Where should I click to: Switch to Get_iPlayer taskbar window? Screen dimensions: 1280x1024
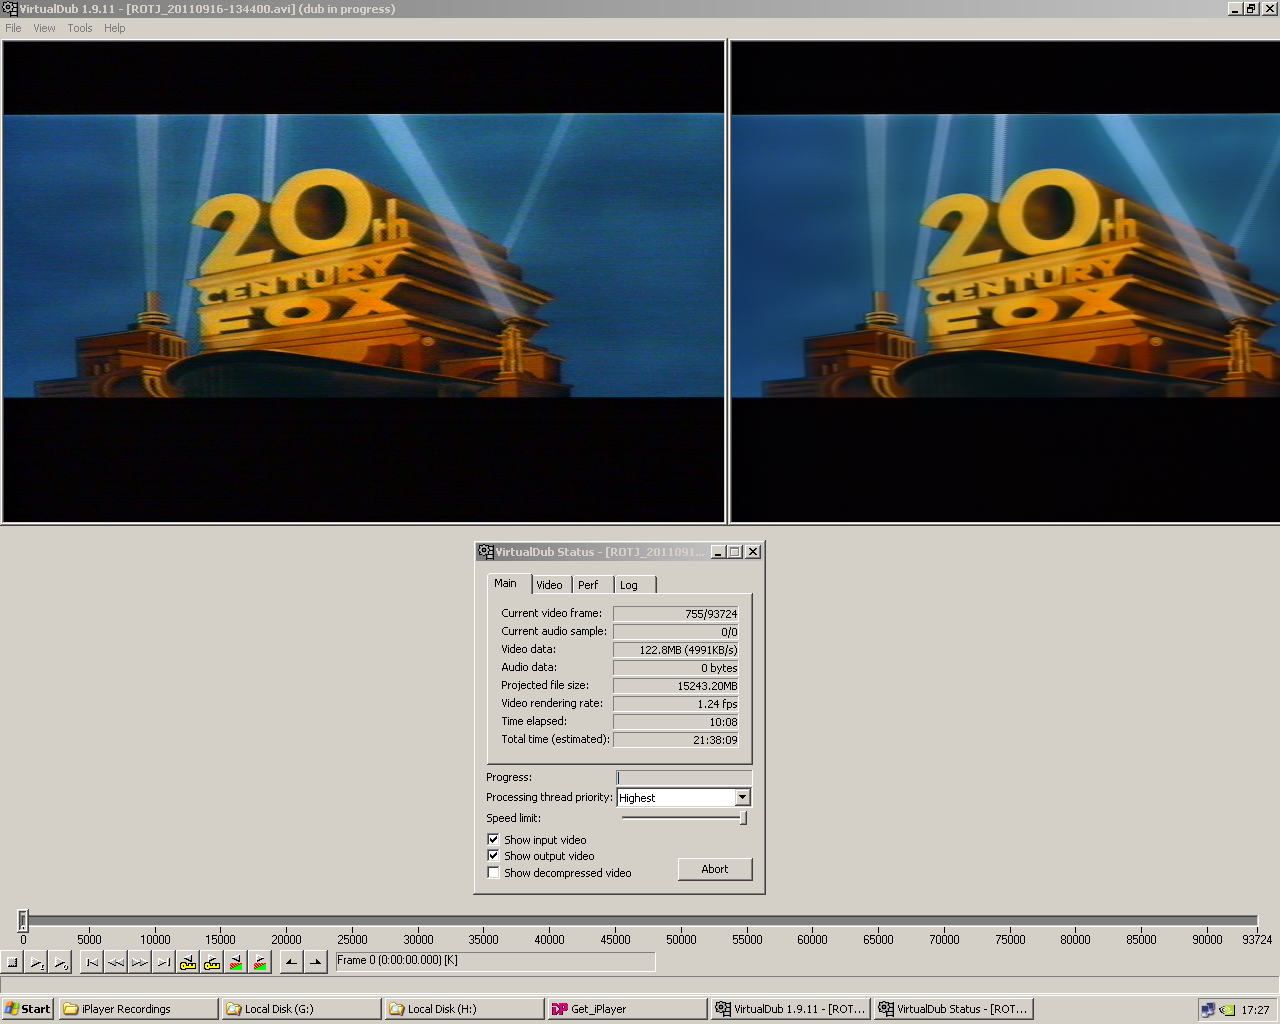coord(628,1009)
